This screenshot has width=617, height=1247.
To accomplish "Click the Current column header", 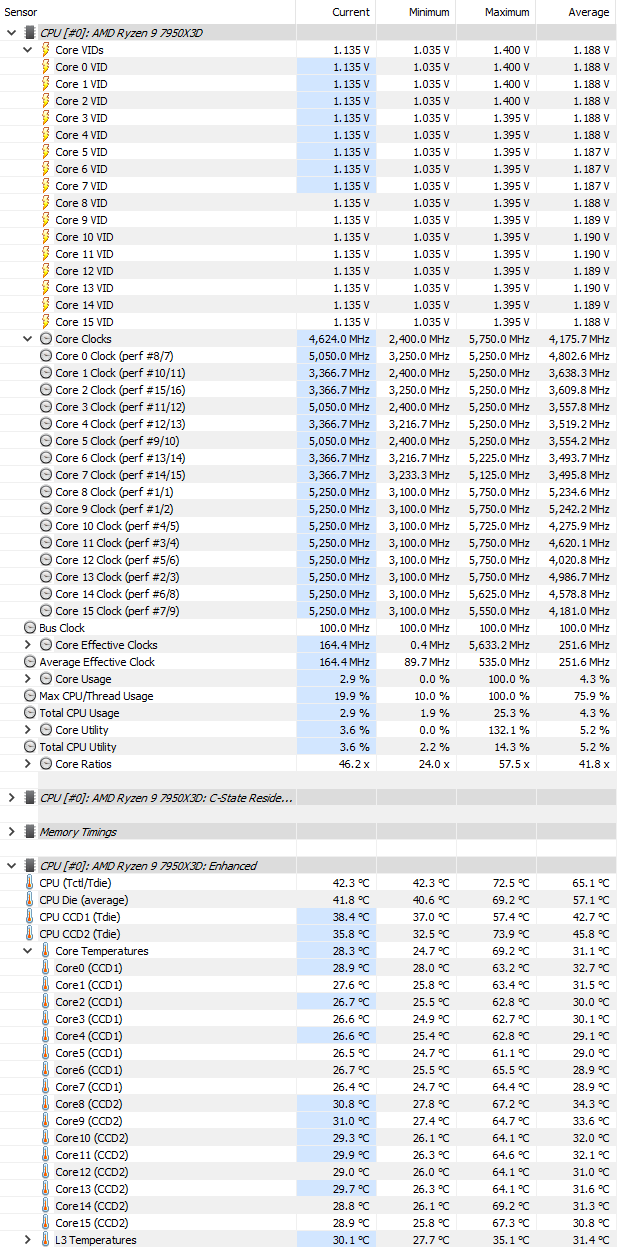I will tap(336, 12).
